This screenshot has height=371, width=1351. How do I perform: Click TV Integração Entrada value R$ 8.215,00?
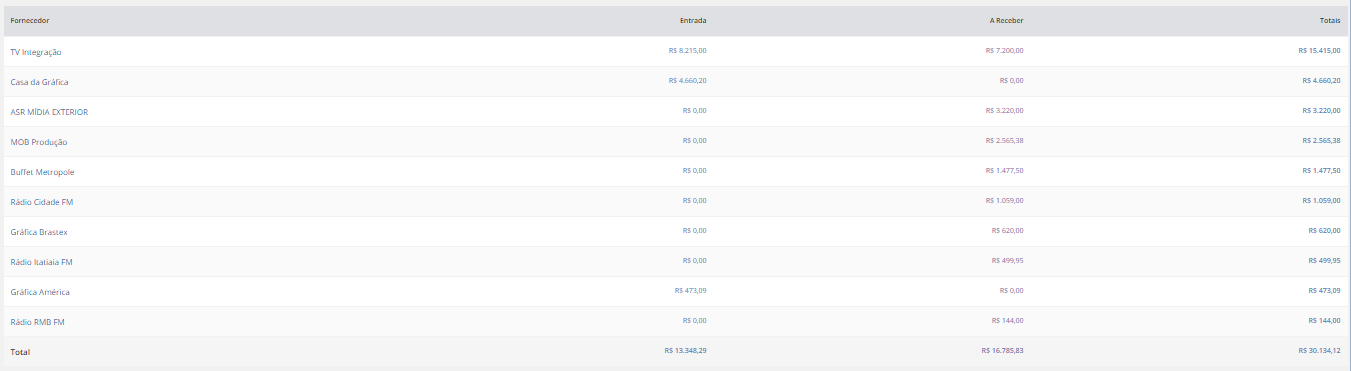(687, 51)
